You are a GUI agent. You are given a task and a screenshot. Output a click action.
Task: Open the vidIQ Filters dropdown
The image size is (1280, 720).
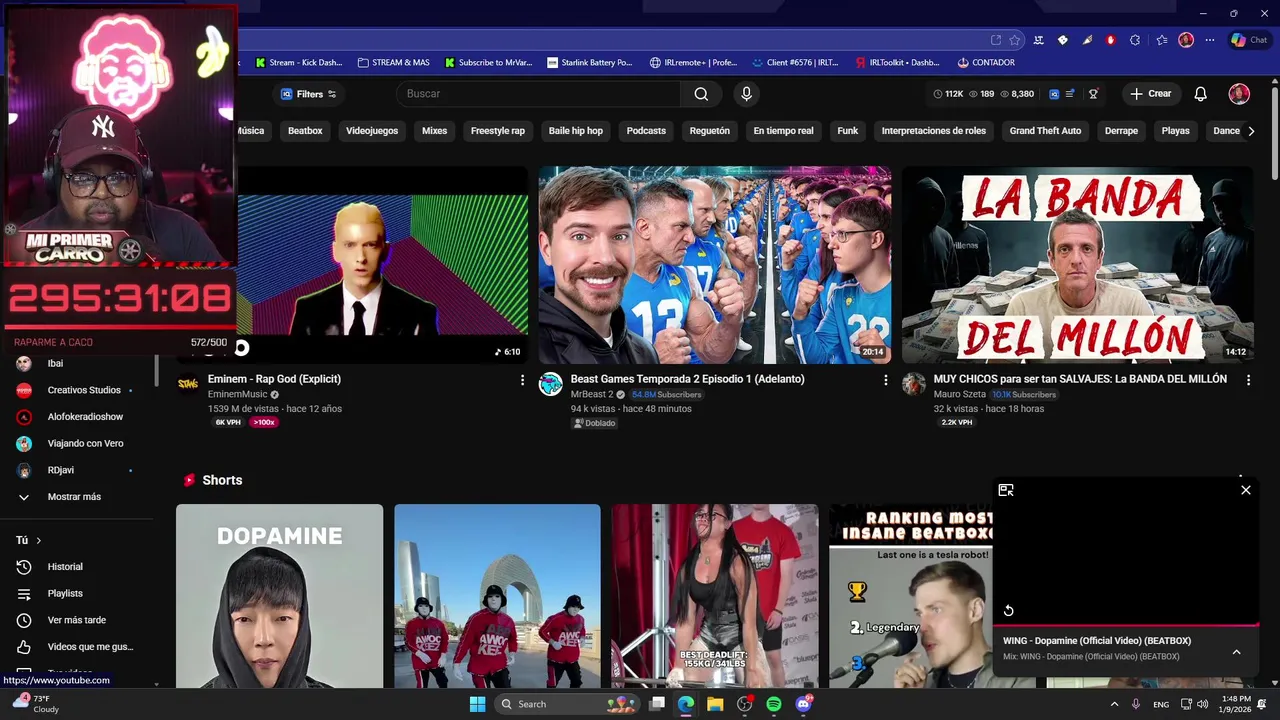point(308,94)
